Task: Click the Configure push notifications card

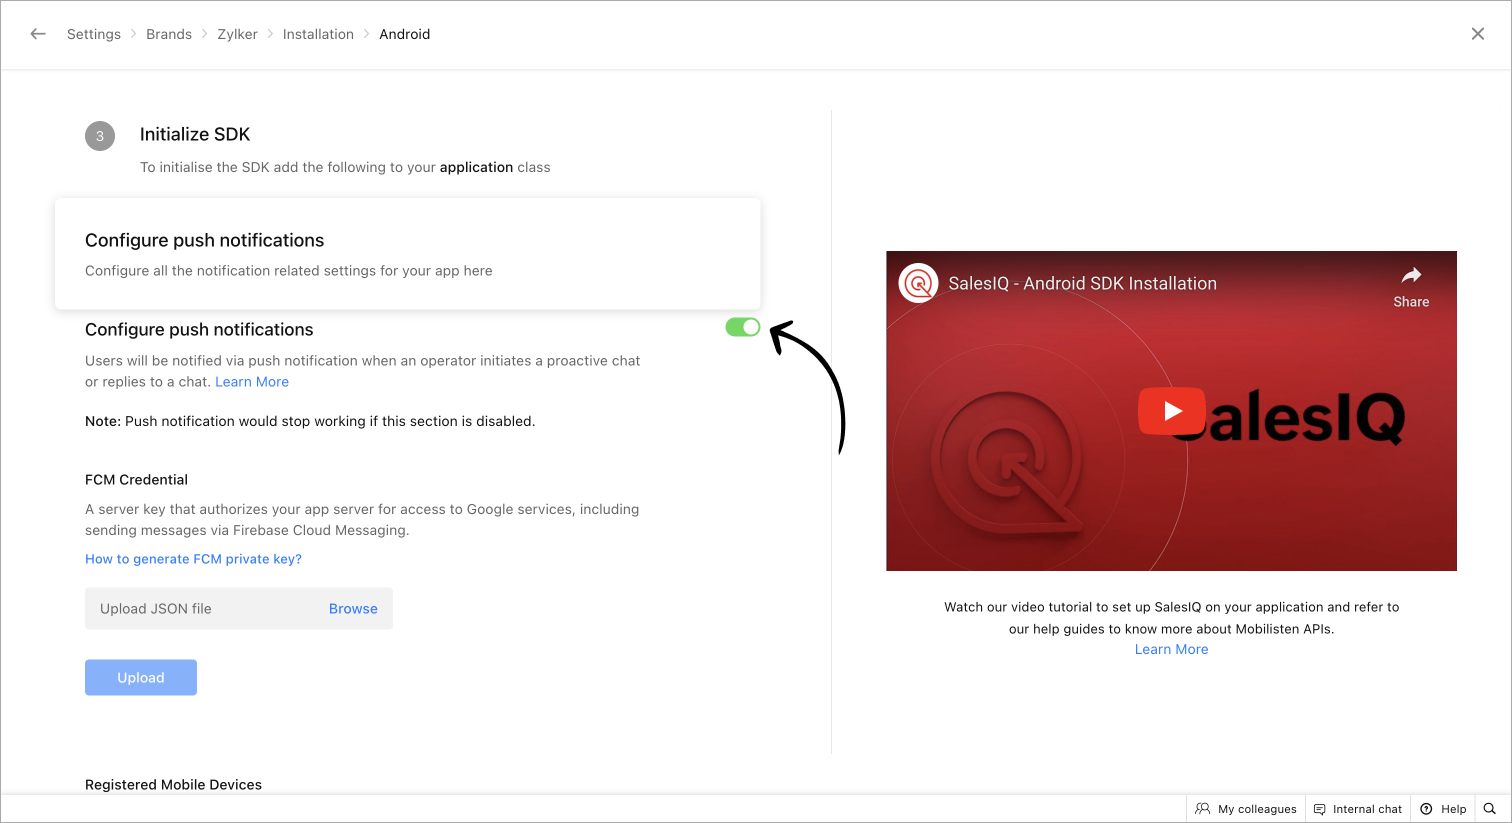Action: pos(408,254)
